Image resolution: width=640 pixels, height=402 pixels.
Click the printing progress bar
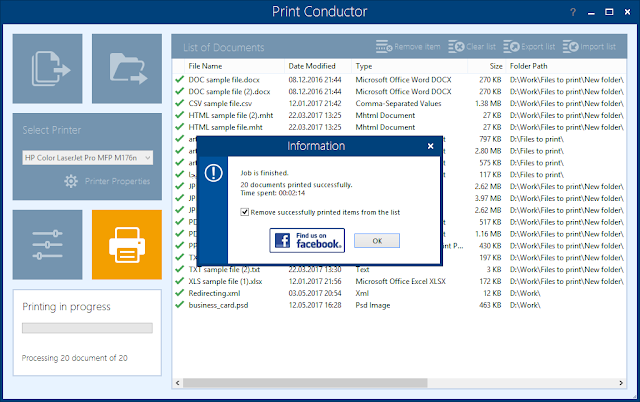tap(87, 328)
